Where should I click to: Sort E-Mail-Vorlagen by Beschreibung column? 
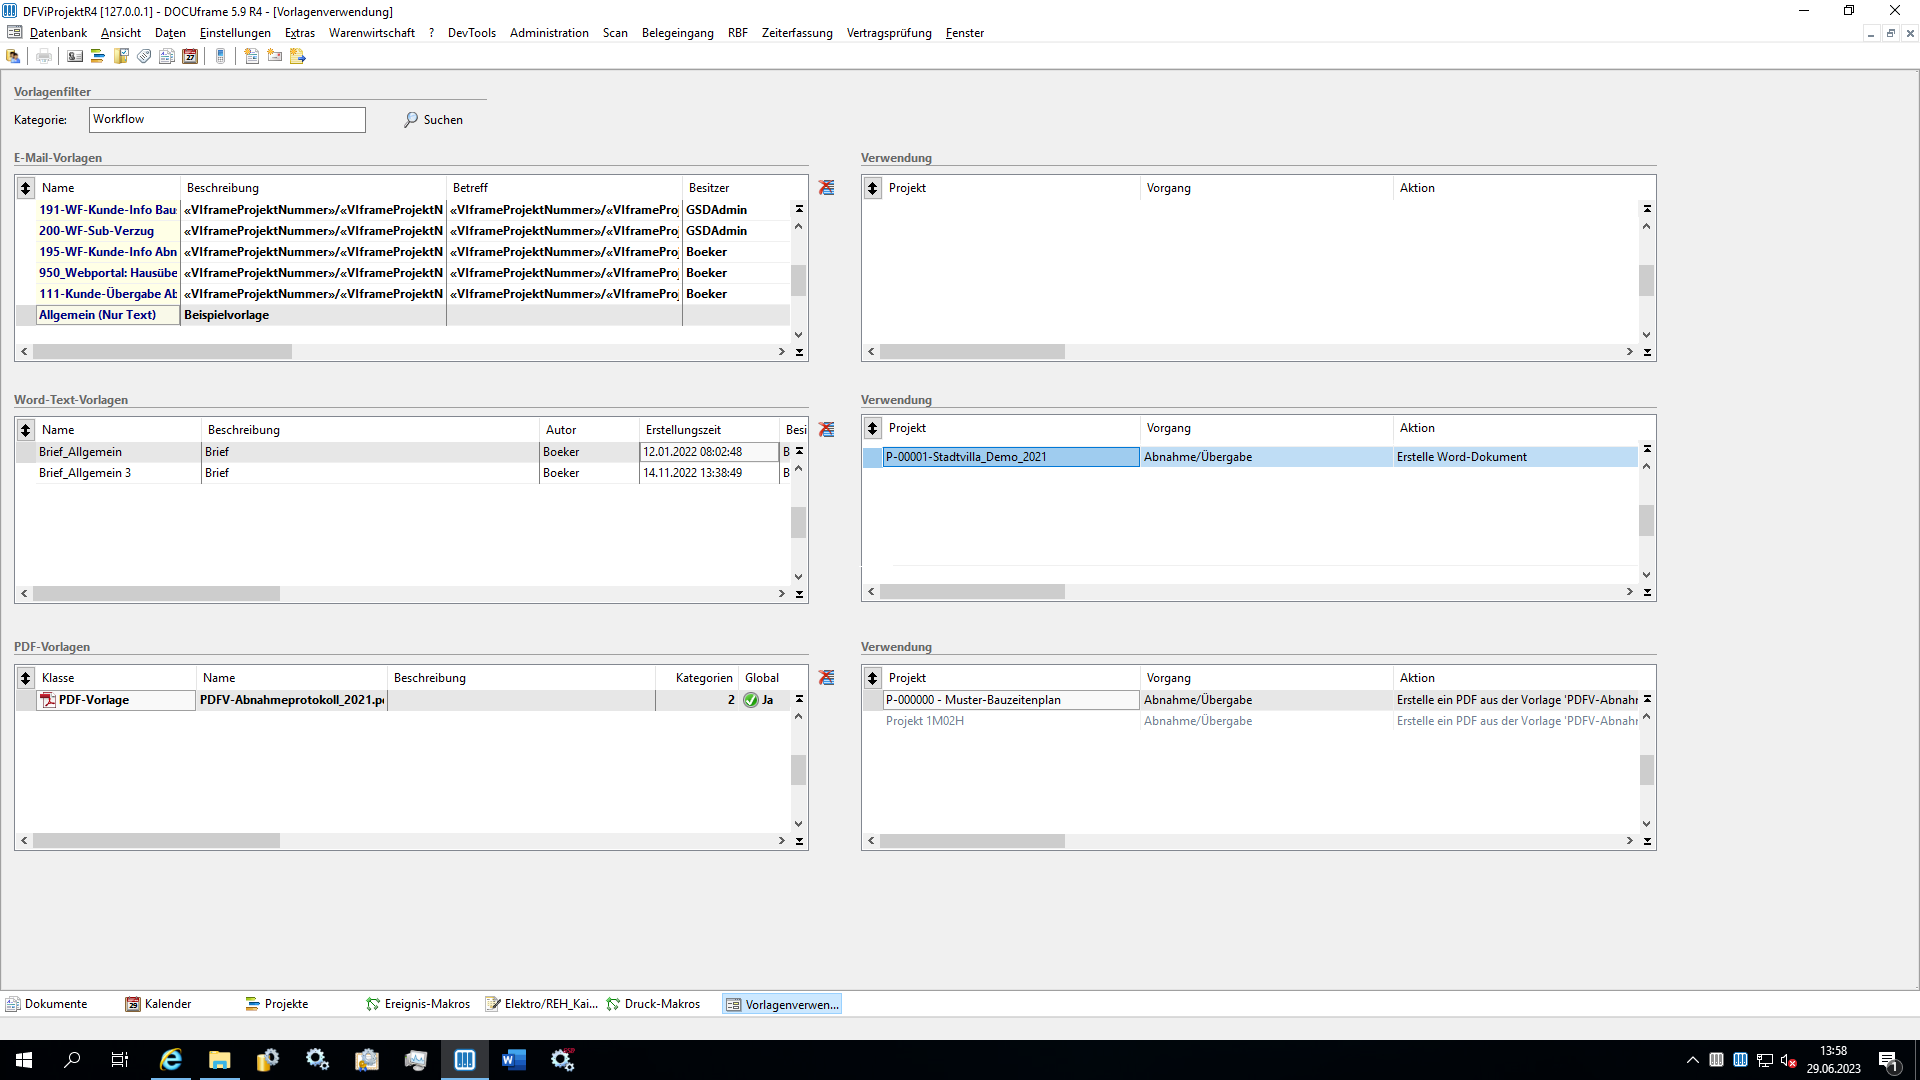coord(313,188)
